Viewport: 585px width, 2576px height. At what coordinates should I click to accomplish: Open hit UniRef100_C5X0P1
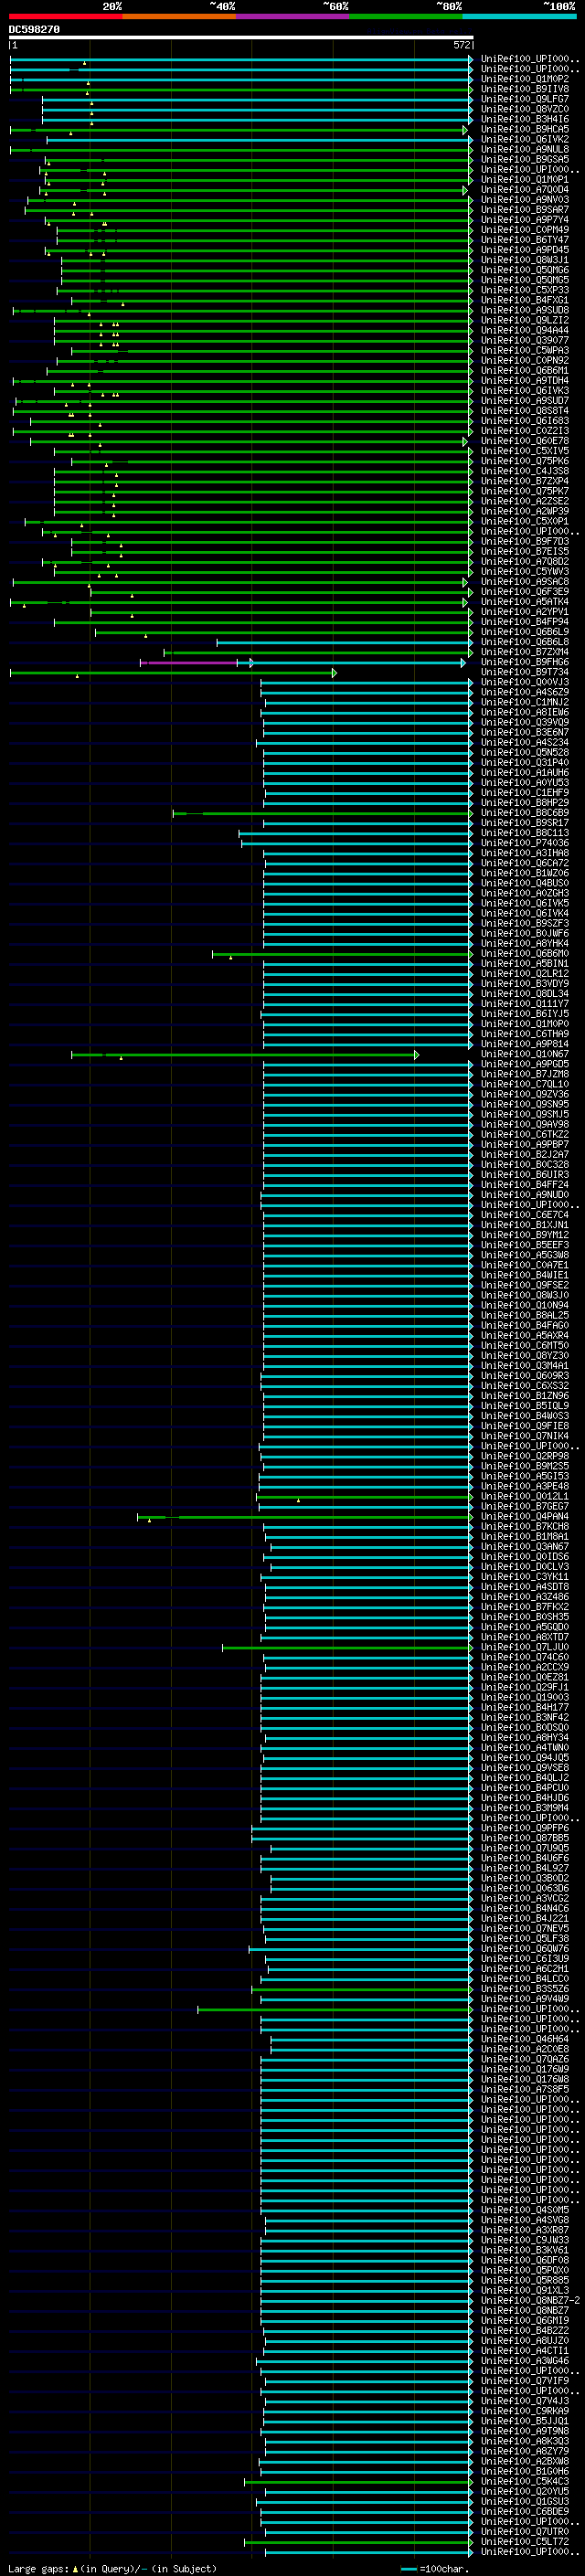pyautogui.click(x=525, y=521)
